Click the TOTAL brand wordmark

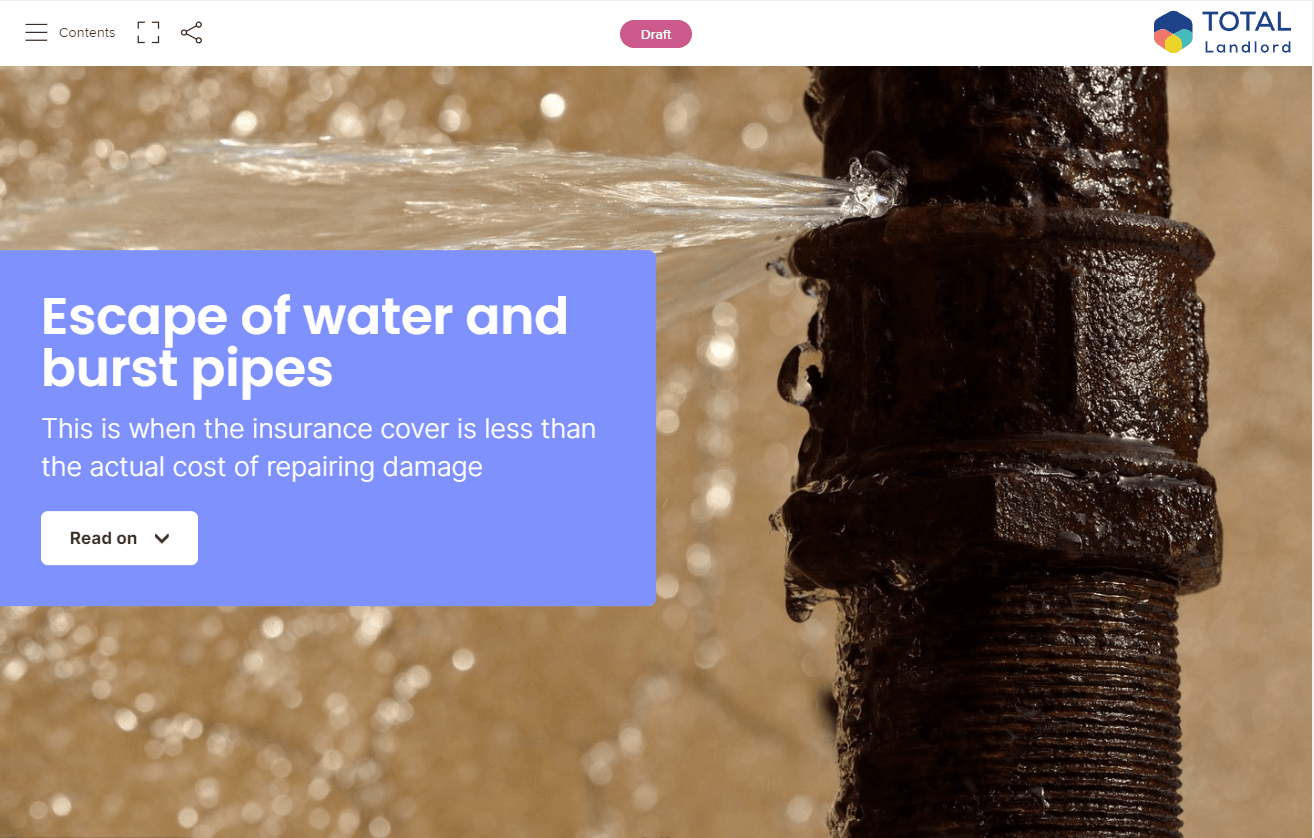coord(1246,22)
